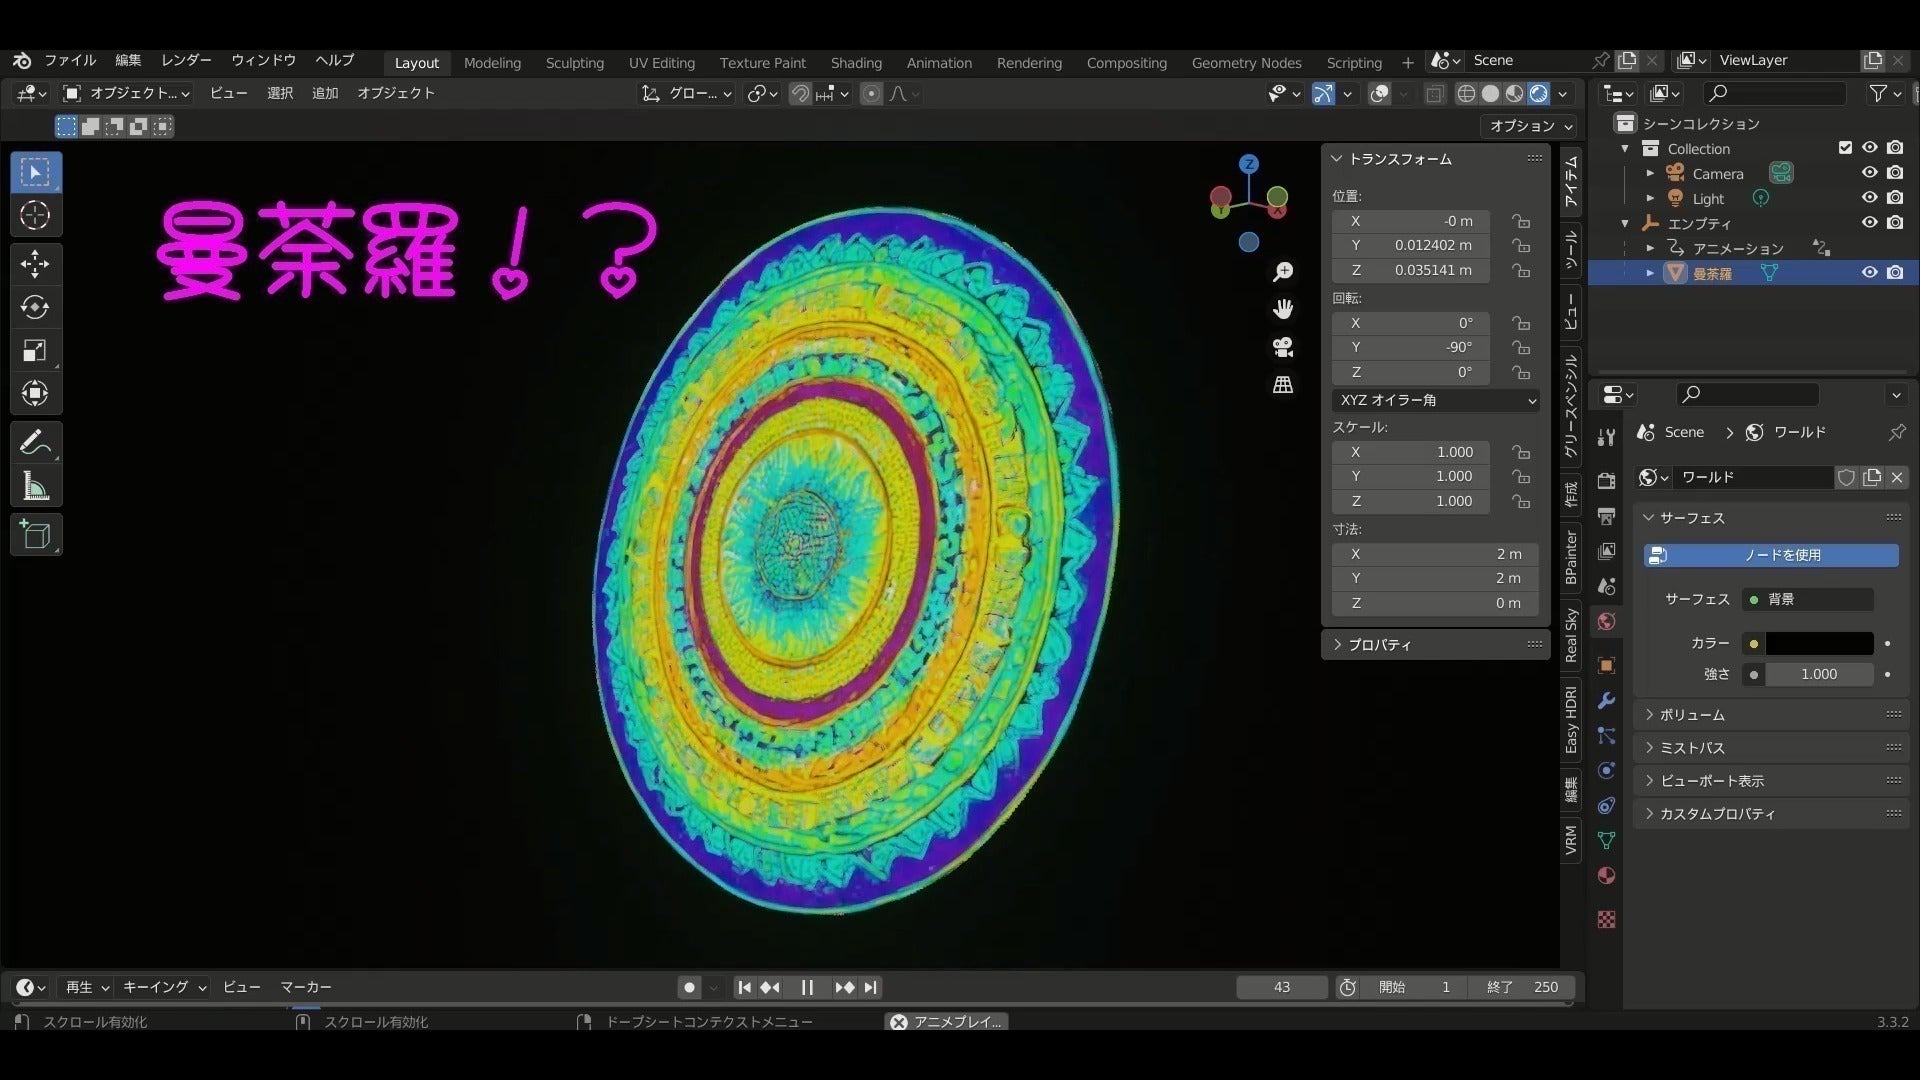
Task: Select the Rotate tool
Action: [x=35, y=307]
